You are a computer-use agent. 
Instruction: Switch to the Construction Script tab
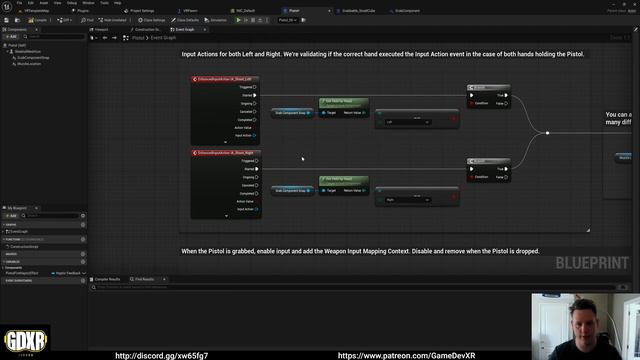(x=145, y=29)
